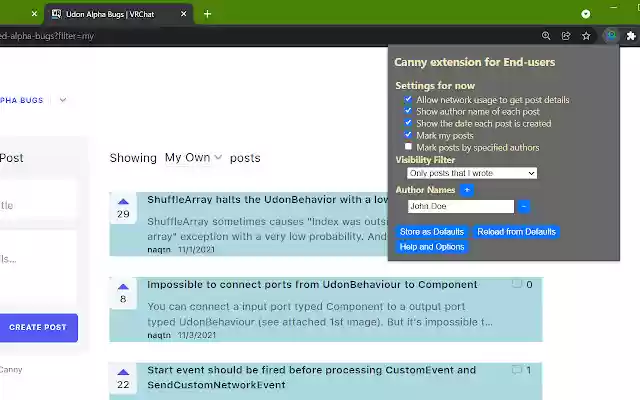Click the Canny footer link
The height and width of the screenshot is (400, 640).
11,370
